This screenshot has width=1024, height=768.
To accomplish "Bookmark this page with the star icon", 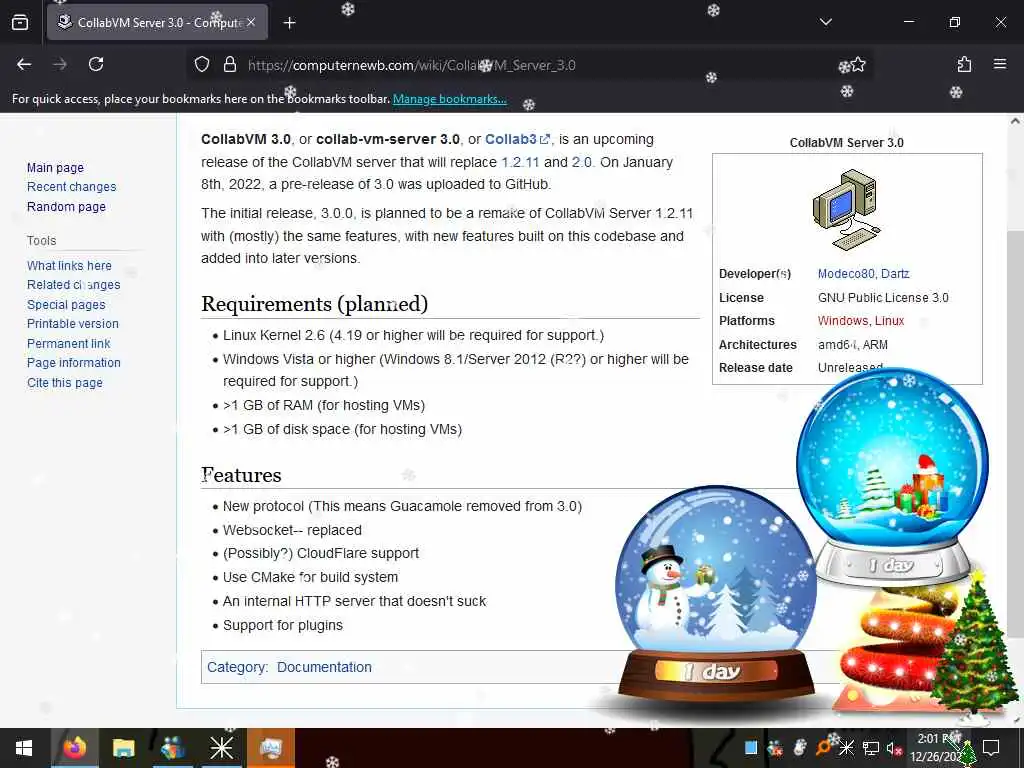I will coord(857,64).
